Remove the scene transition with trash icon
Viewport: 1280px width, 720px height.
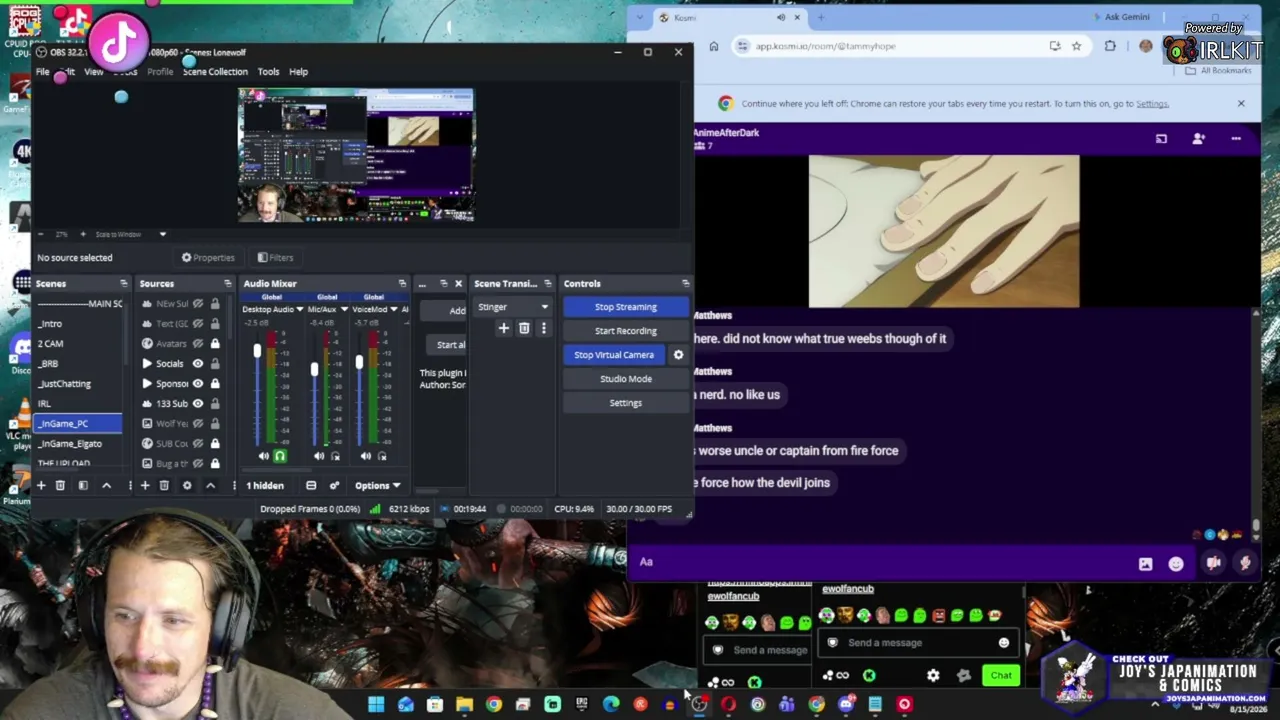point(524,328)
